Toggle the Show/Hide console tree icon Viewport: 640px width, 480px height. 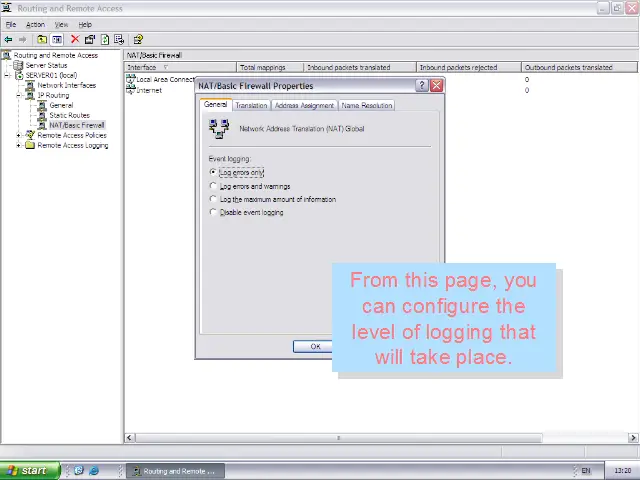coord(57,40)
